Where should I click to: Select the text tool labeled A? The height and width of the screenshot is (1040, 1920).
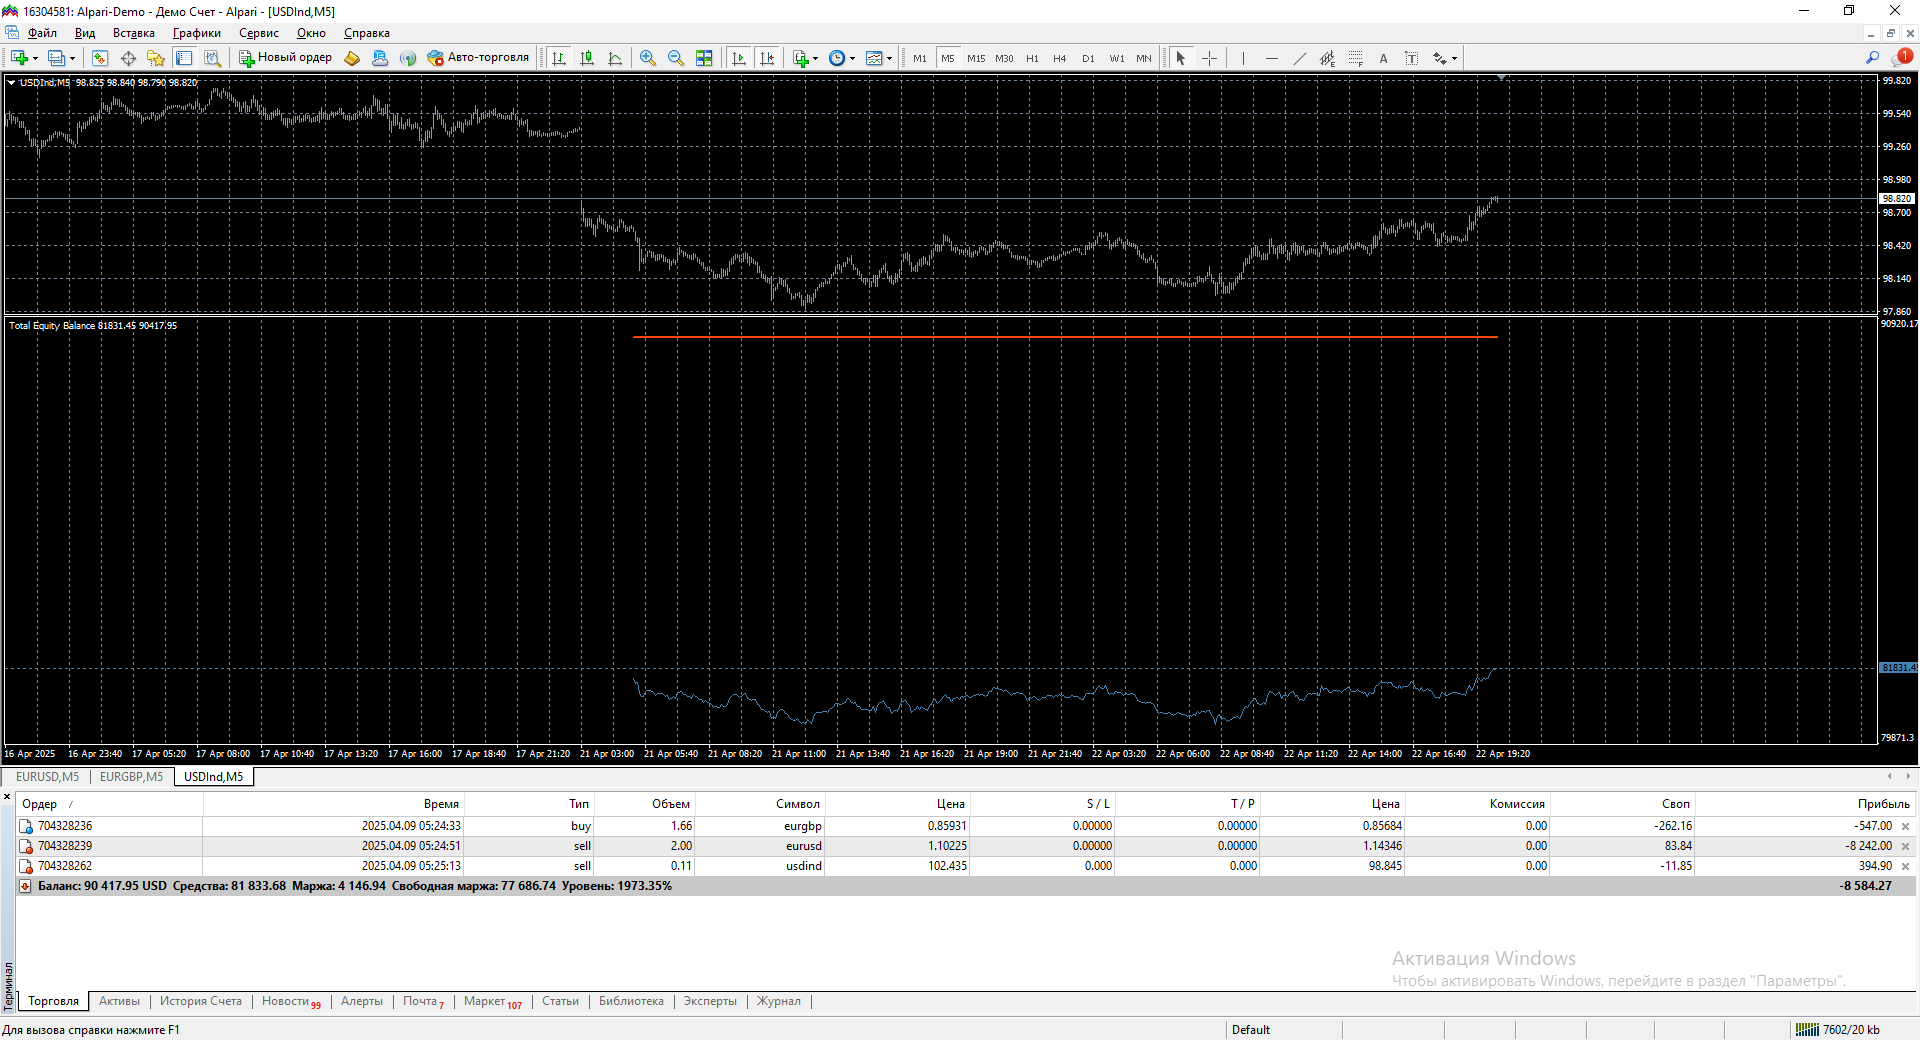click(1383, 58)
